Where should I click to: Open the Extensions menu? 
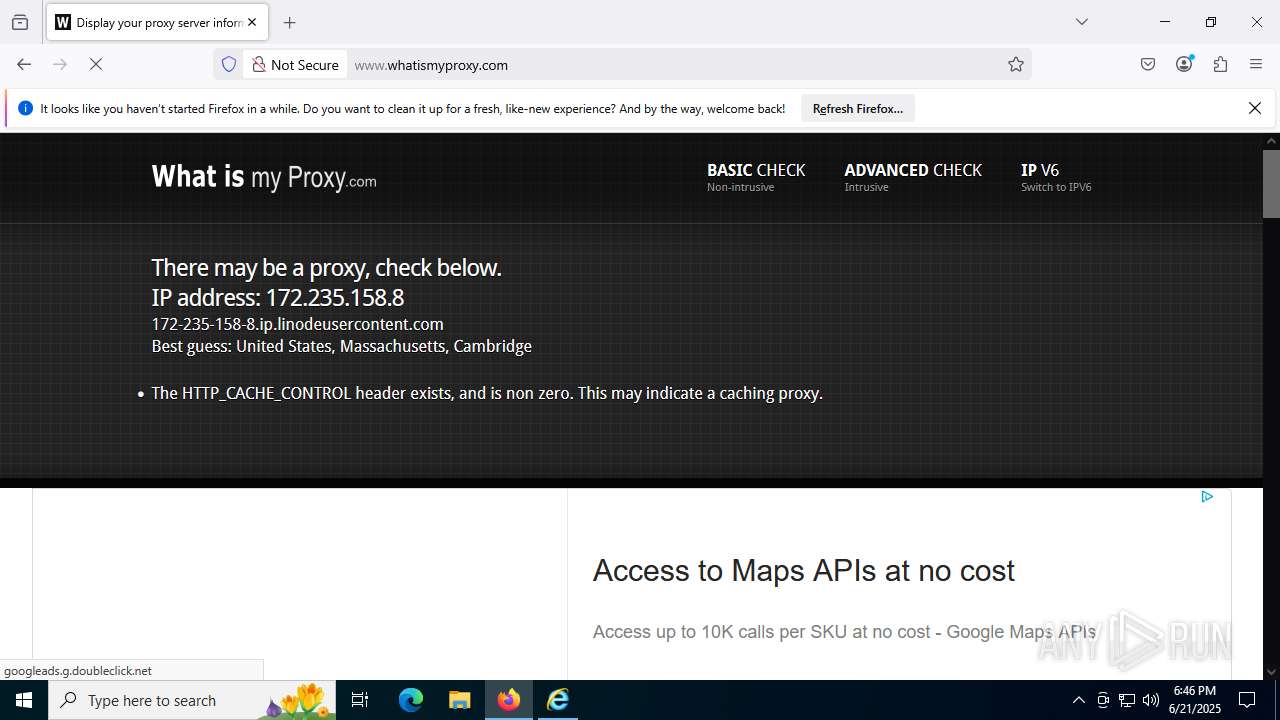(1220, 64)
